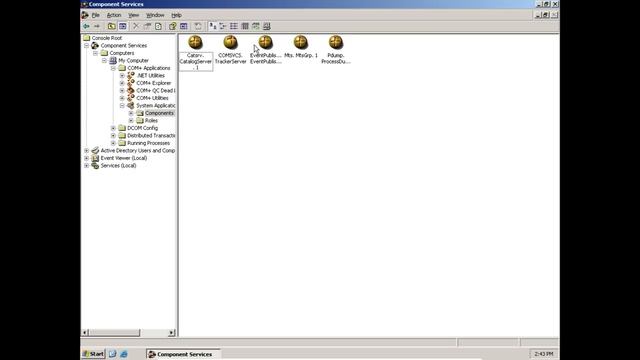Switch to Status view in toolbar
Image resolution: width=640 pixels, height=360 pixels.
tap(256, 26)
